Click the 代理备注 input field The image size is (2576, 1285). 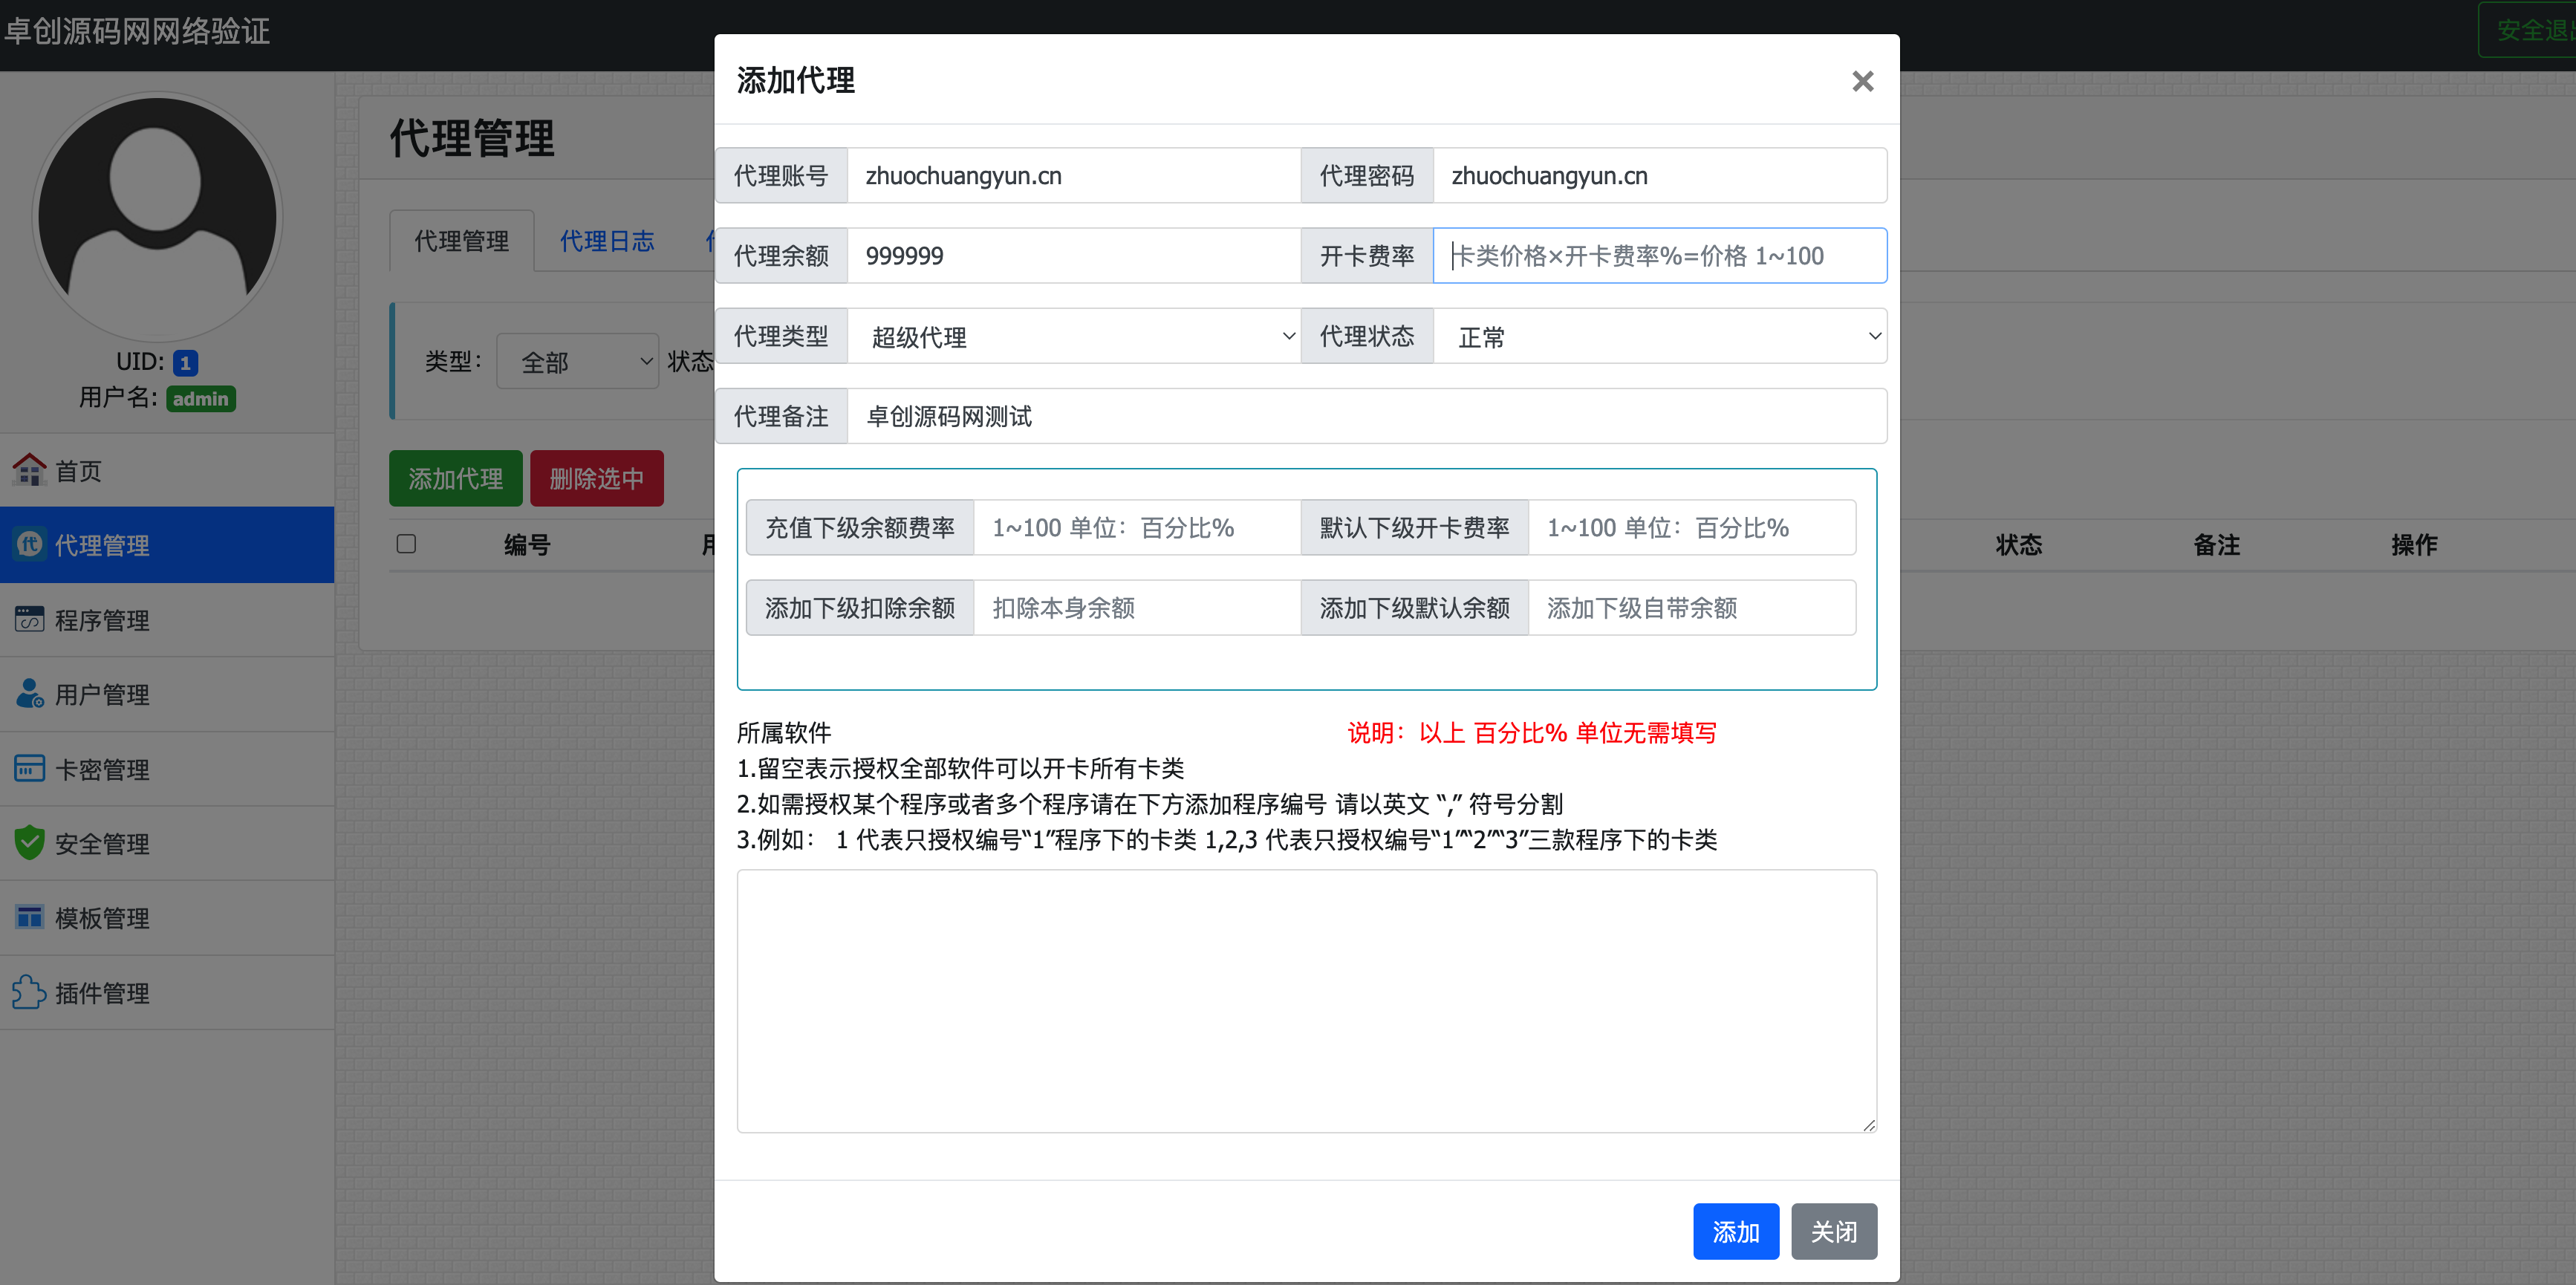[1367, 416]
